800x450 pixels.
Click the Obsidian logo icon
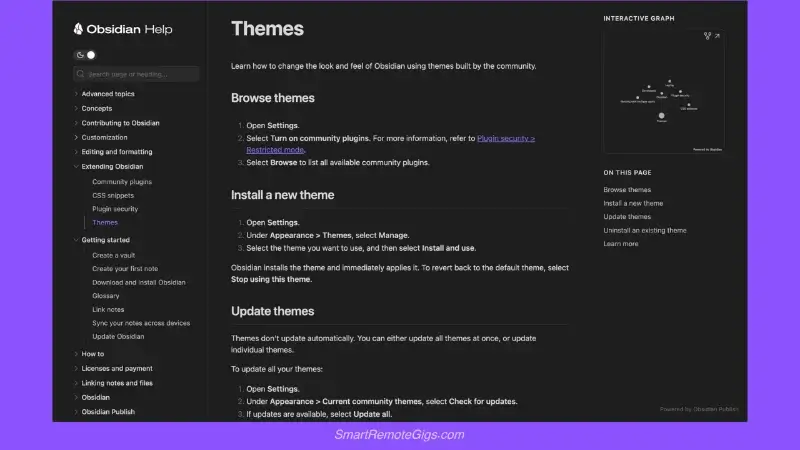[x=78, y=29]
